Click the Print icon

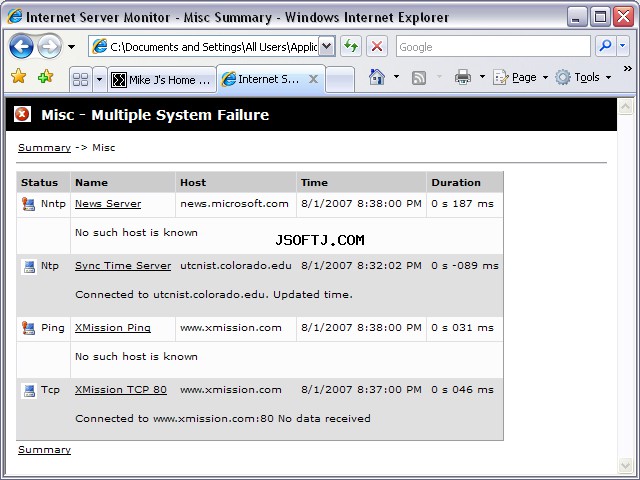462,77
